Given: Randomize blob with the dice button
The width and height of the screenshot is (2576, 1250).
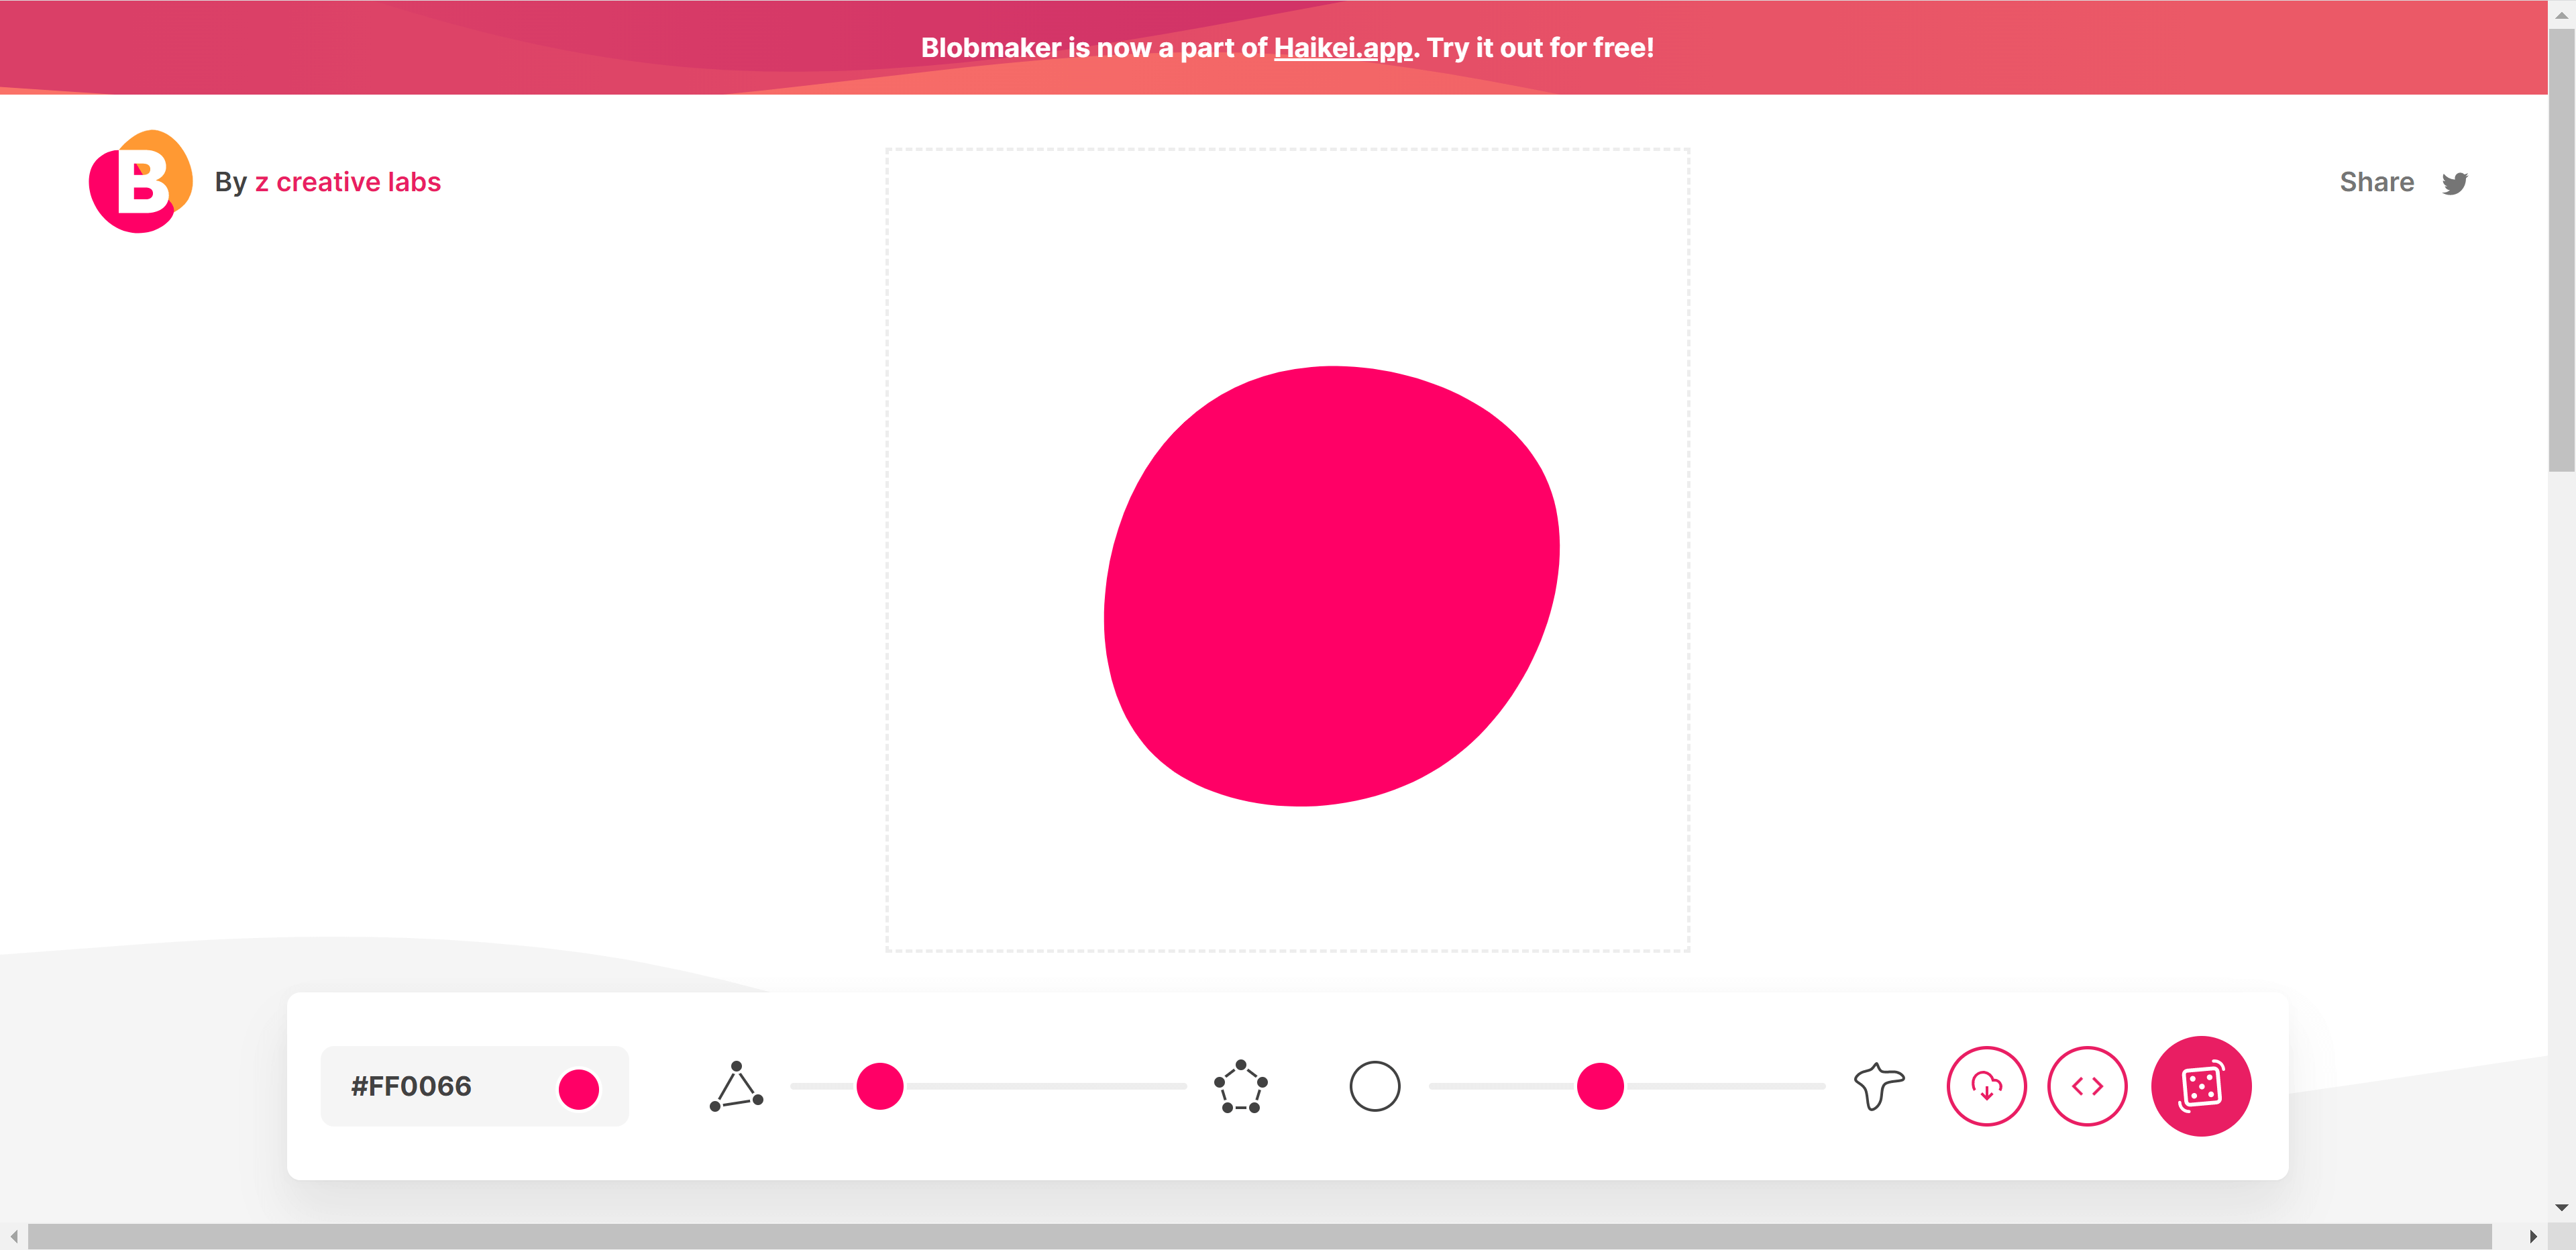Looking at the screenshot, I should tap(2200, 1086).
